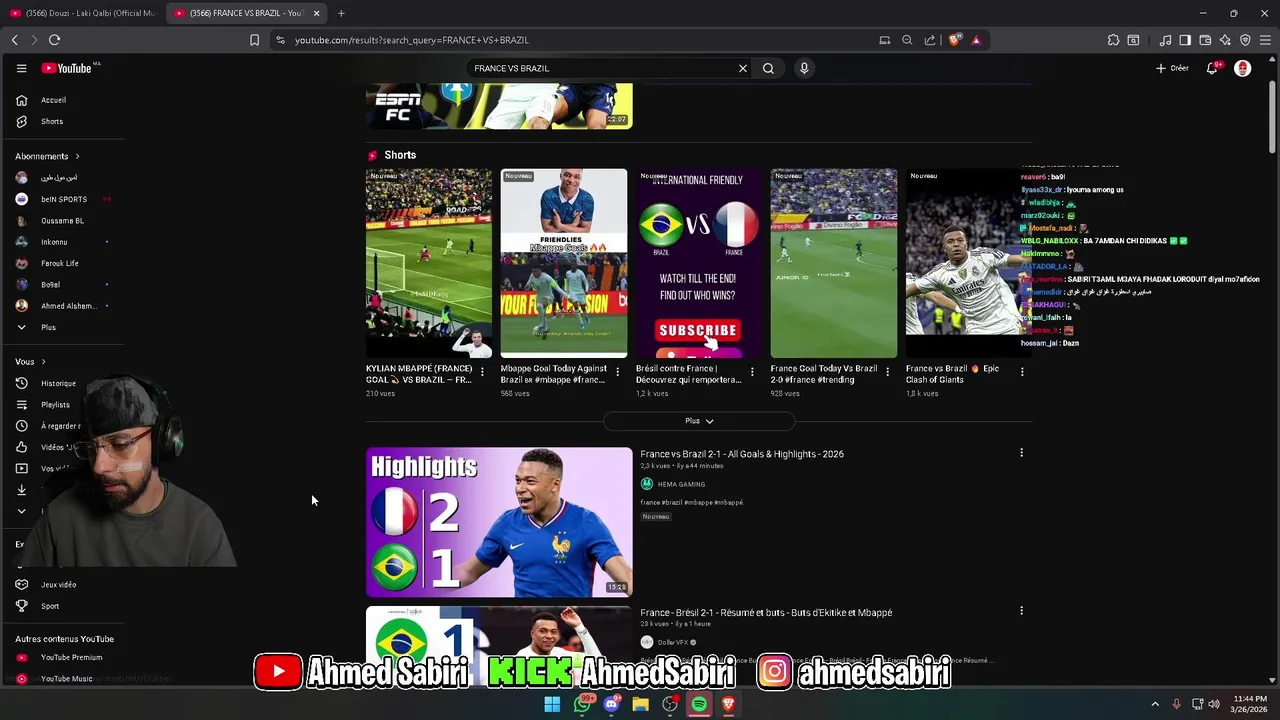Open options for Résumé et buts video
The width and height of the screenshot is (1280, 720).
tap(1021, 611)
